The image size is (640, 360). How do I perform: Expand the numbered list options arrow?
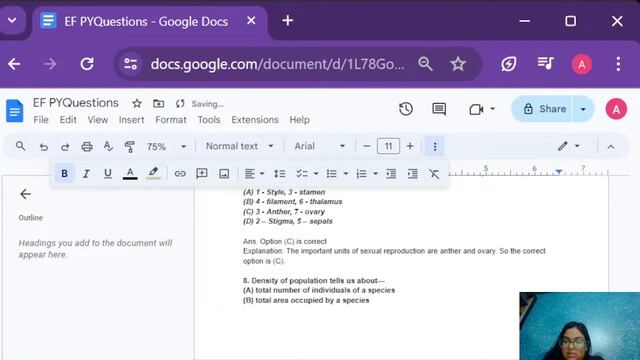click(x=375, y=174)
